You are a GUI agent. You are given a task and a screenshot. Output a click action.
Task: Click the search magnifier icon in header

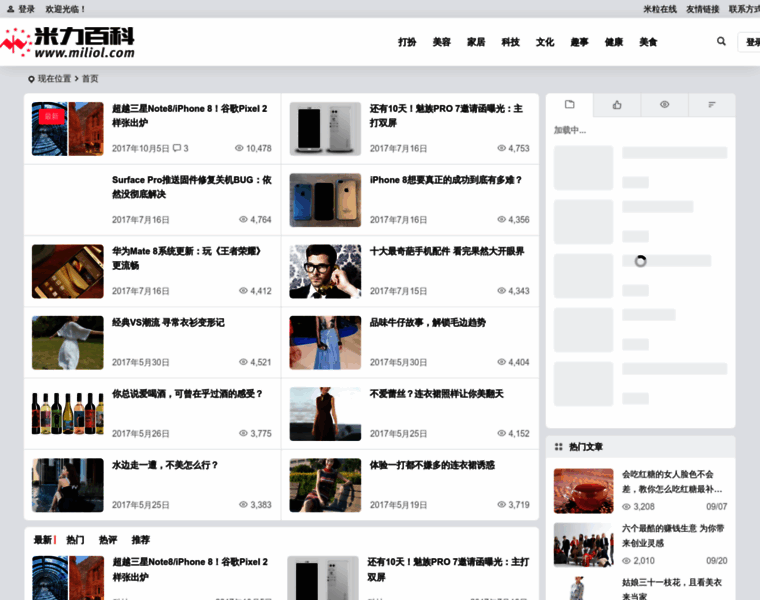pyautogui.click(x=721, y=42)
